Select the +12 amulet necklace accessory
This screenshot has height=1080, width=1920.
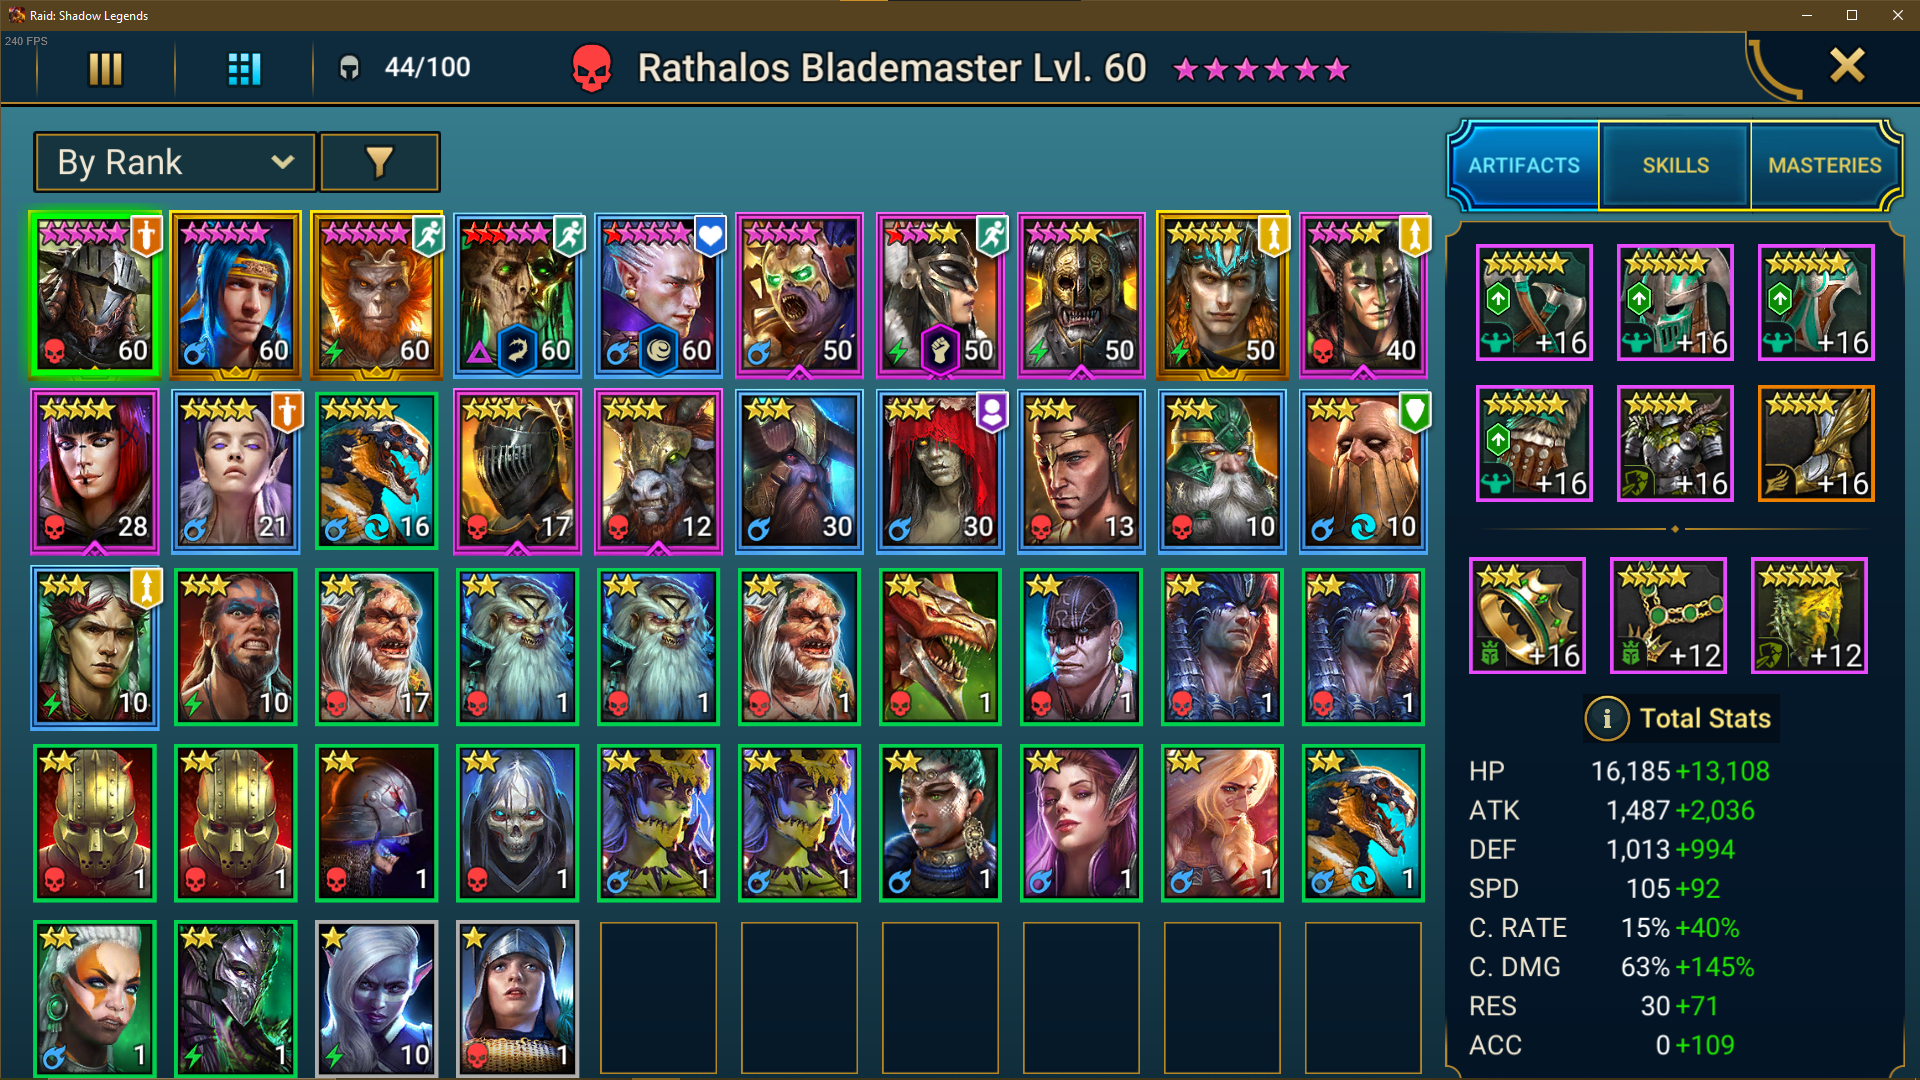click(1668, 615)
